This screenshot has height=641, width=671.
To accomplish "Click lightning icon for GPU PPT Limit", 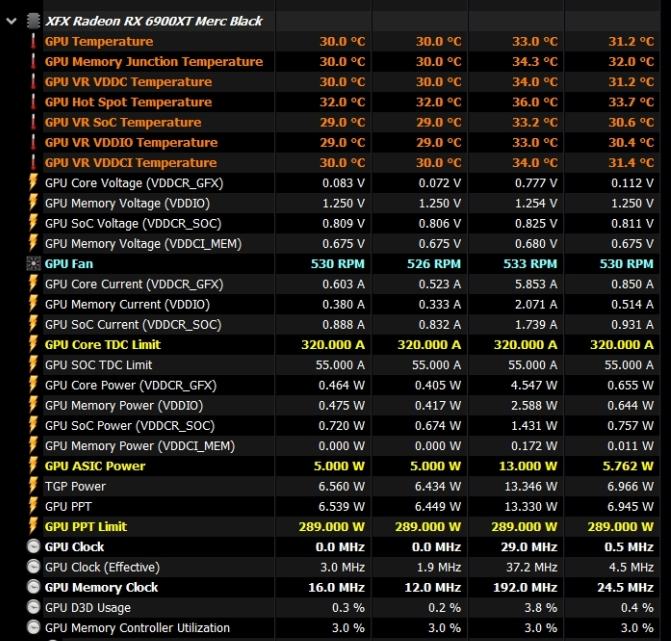I will (x=33, y=526).
